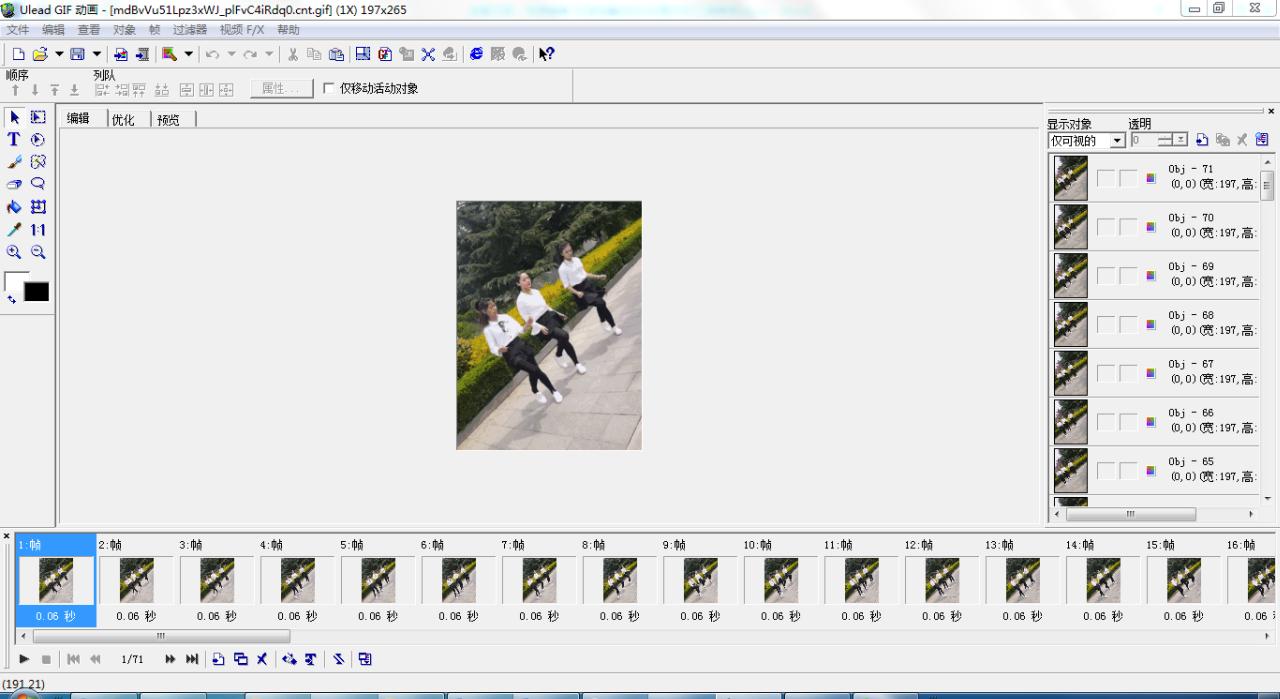Duplicate the selected frame
The height and width of the screenshot is (699, 1280).
point(240,659)
